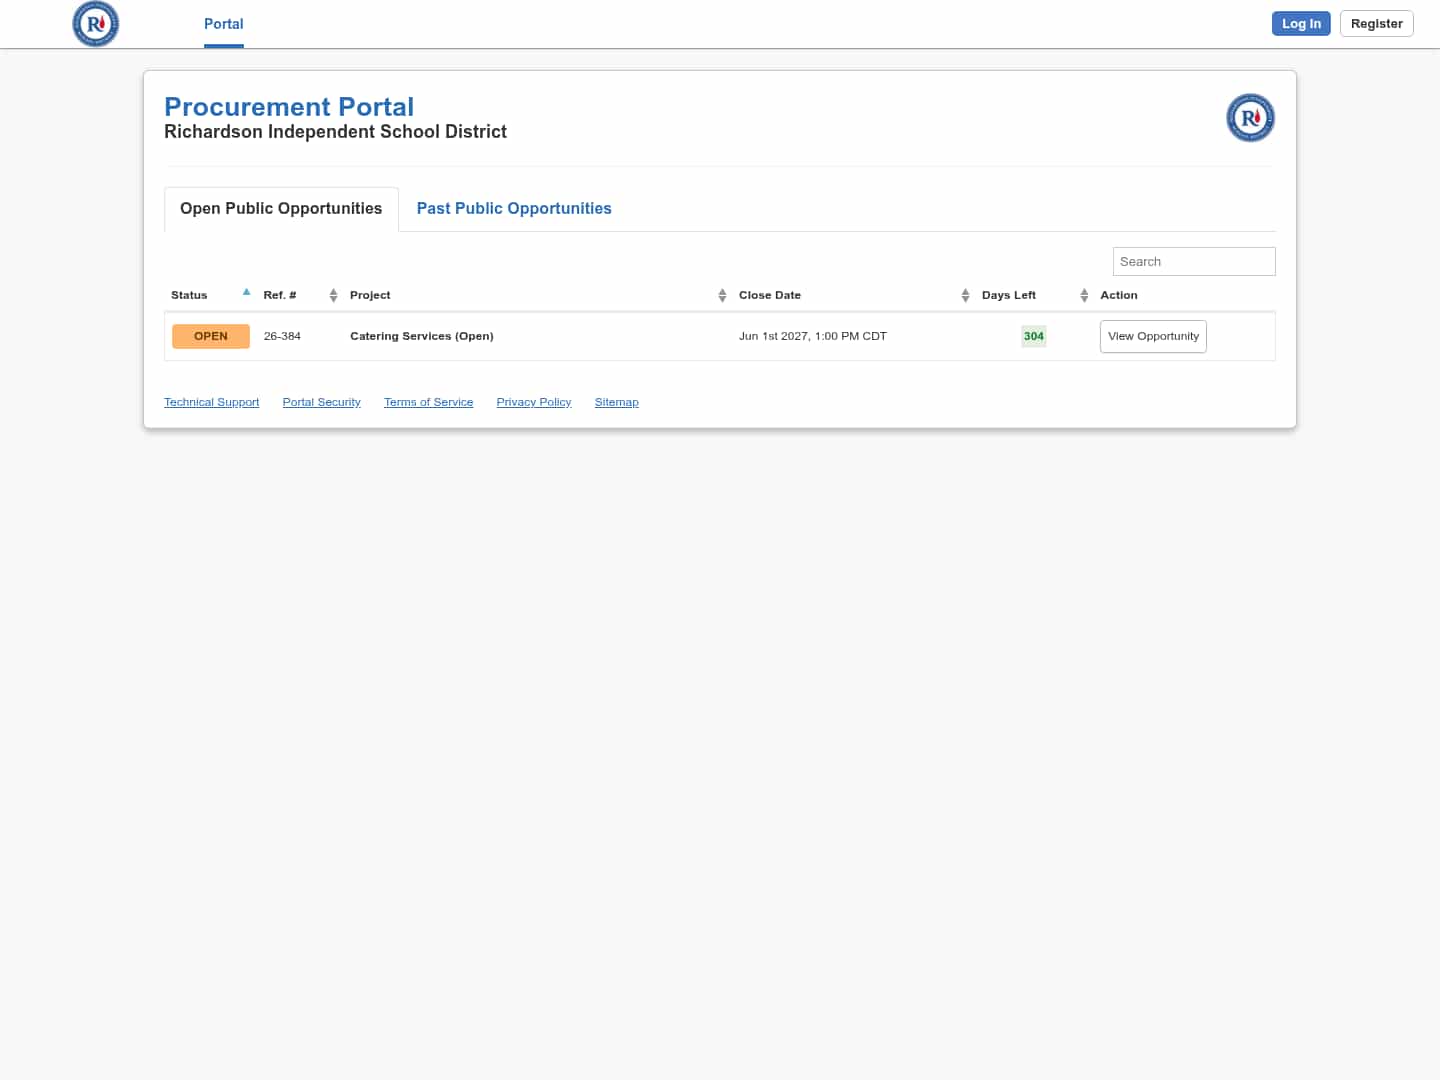The width and height of the screenshot is (1440, 1080).
Task: Click the Richardson ISD logo in header
Action: 96,24
